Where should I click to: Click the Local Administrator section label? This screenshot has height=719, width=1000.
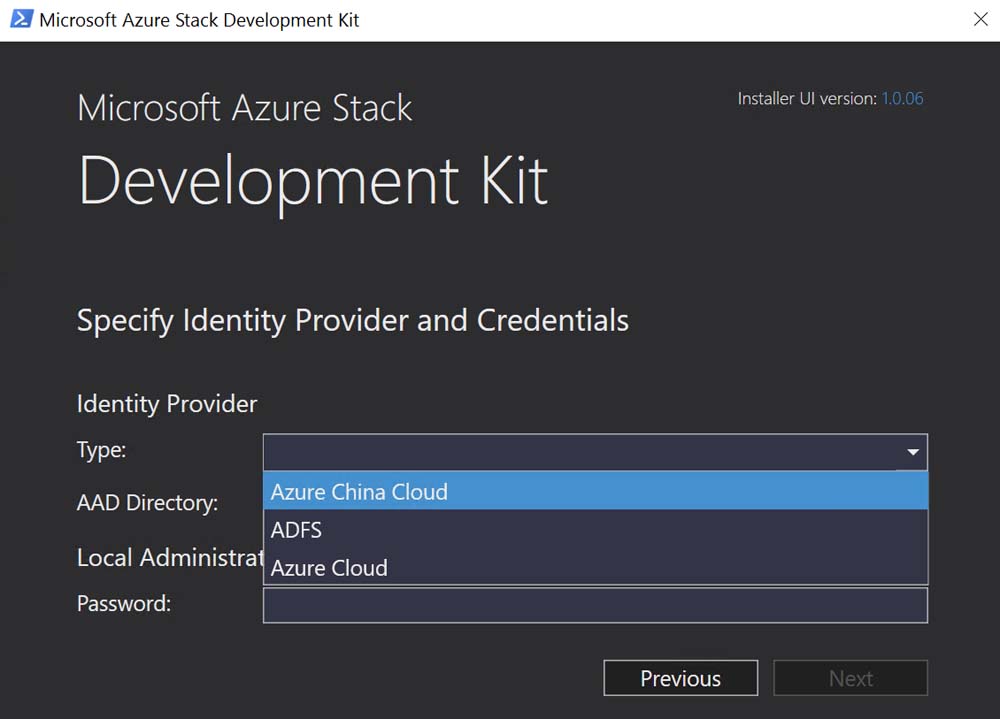click(168, 557)
